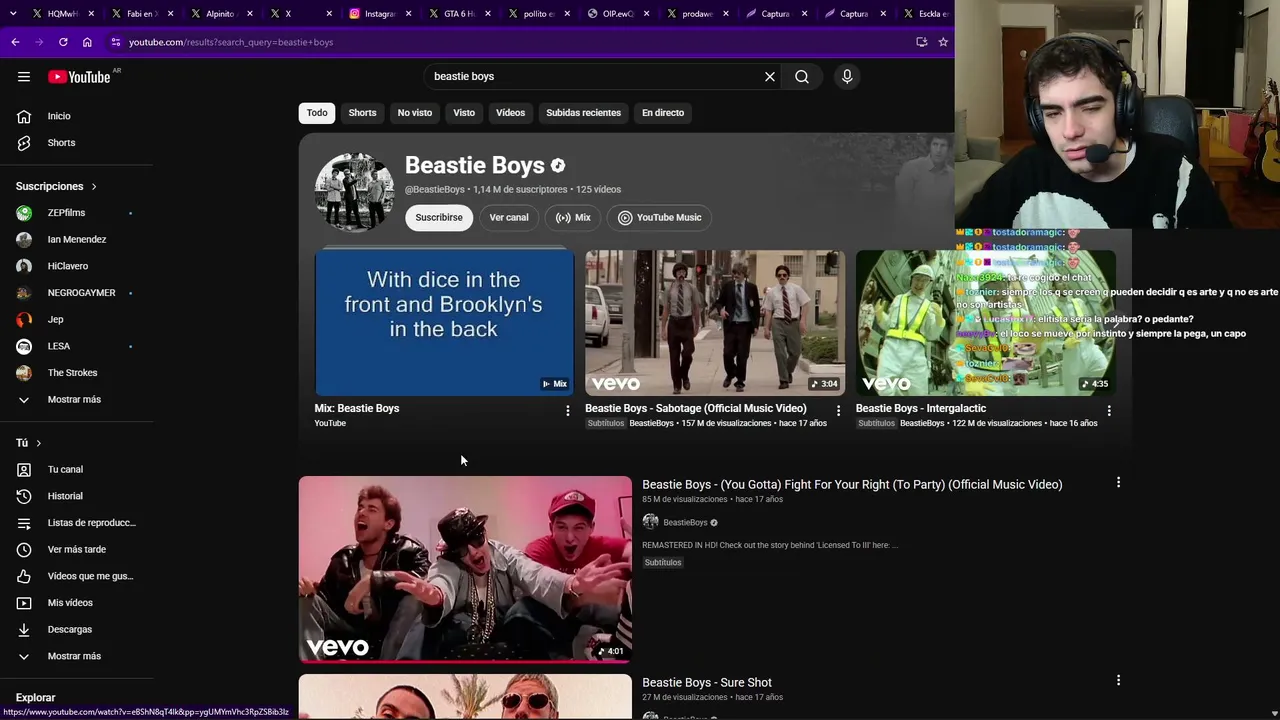Open the Ver canal button
The height and width of the screenshot is (720, 1280).
click(x=509, y=218)
